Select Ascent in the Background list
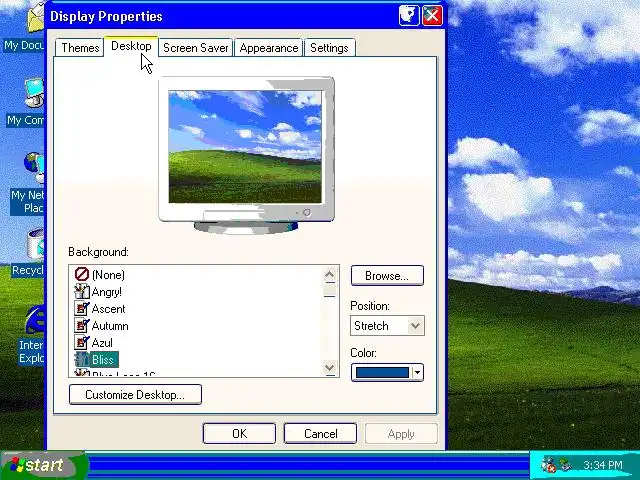640x480 pixels. click(108, 309)
